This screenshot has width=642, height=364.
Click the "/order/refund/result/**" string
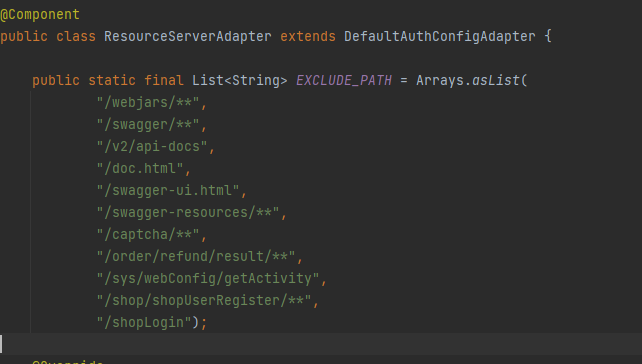click(196, 257)
